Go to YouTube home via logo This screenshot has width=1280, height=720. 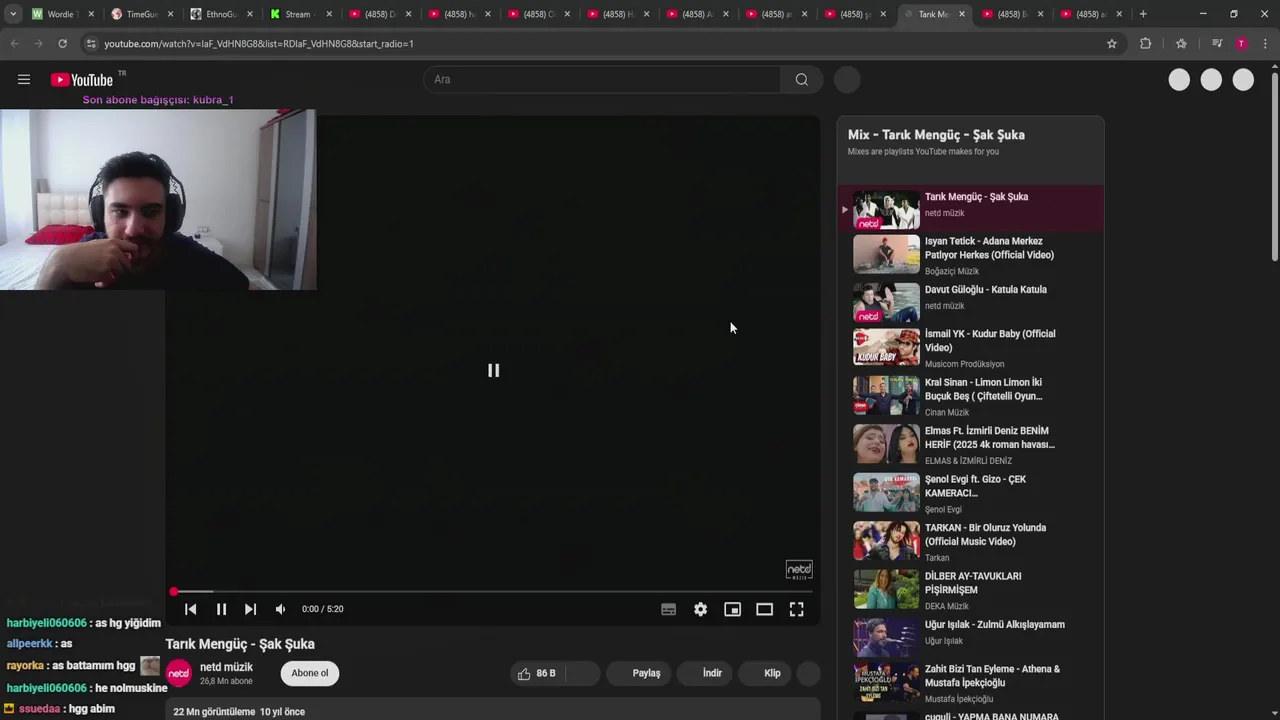point(82,80)
